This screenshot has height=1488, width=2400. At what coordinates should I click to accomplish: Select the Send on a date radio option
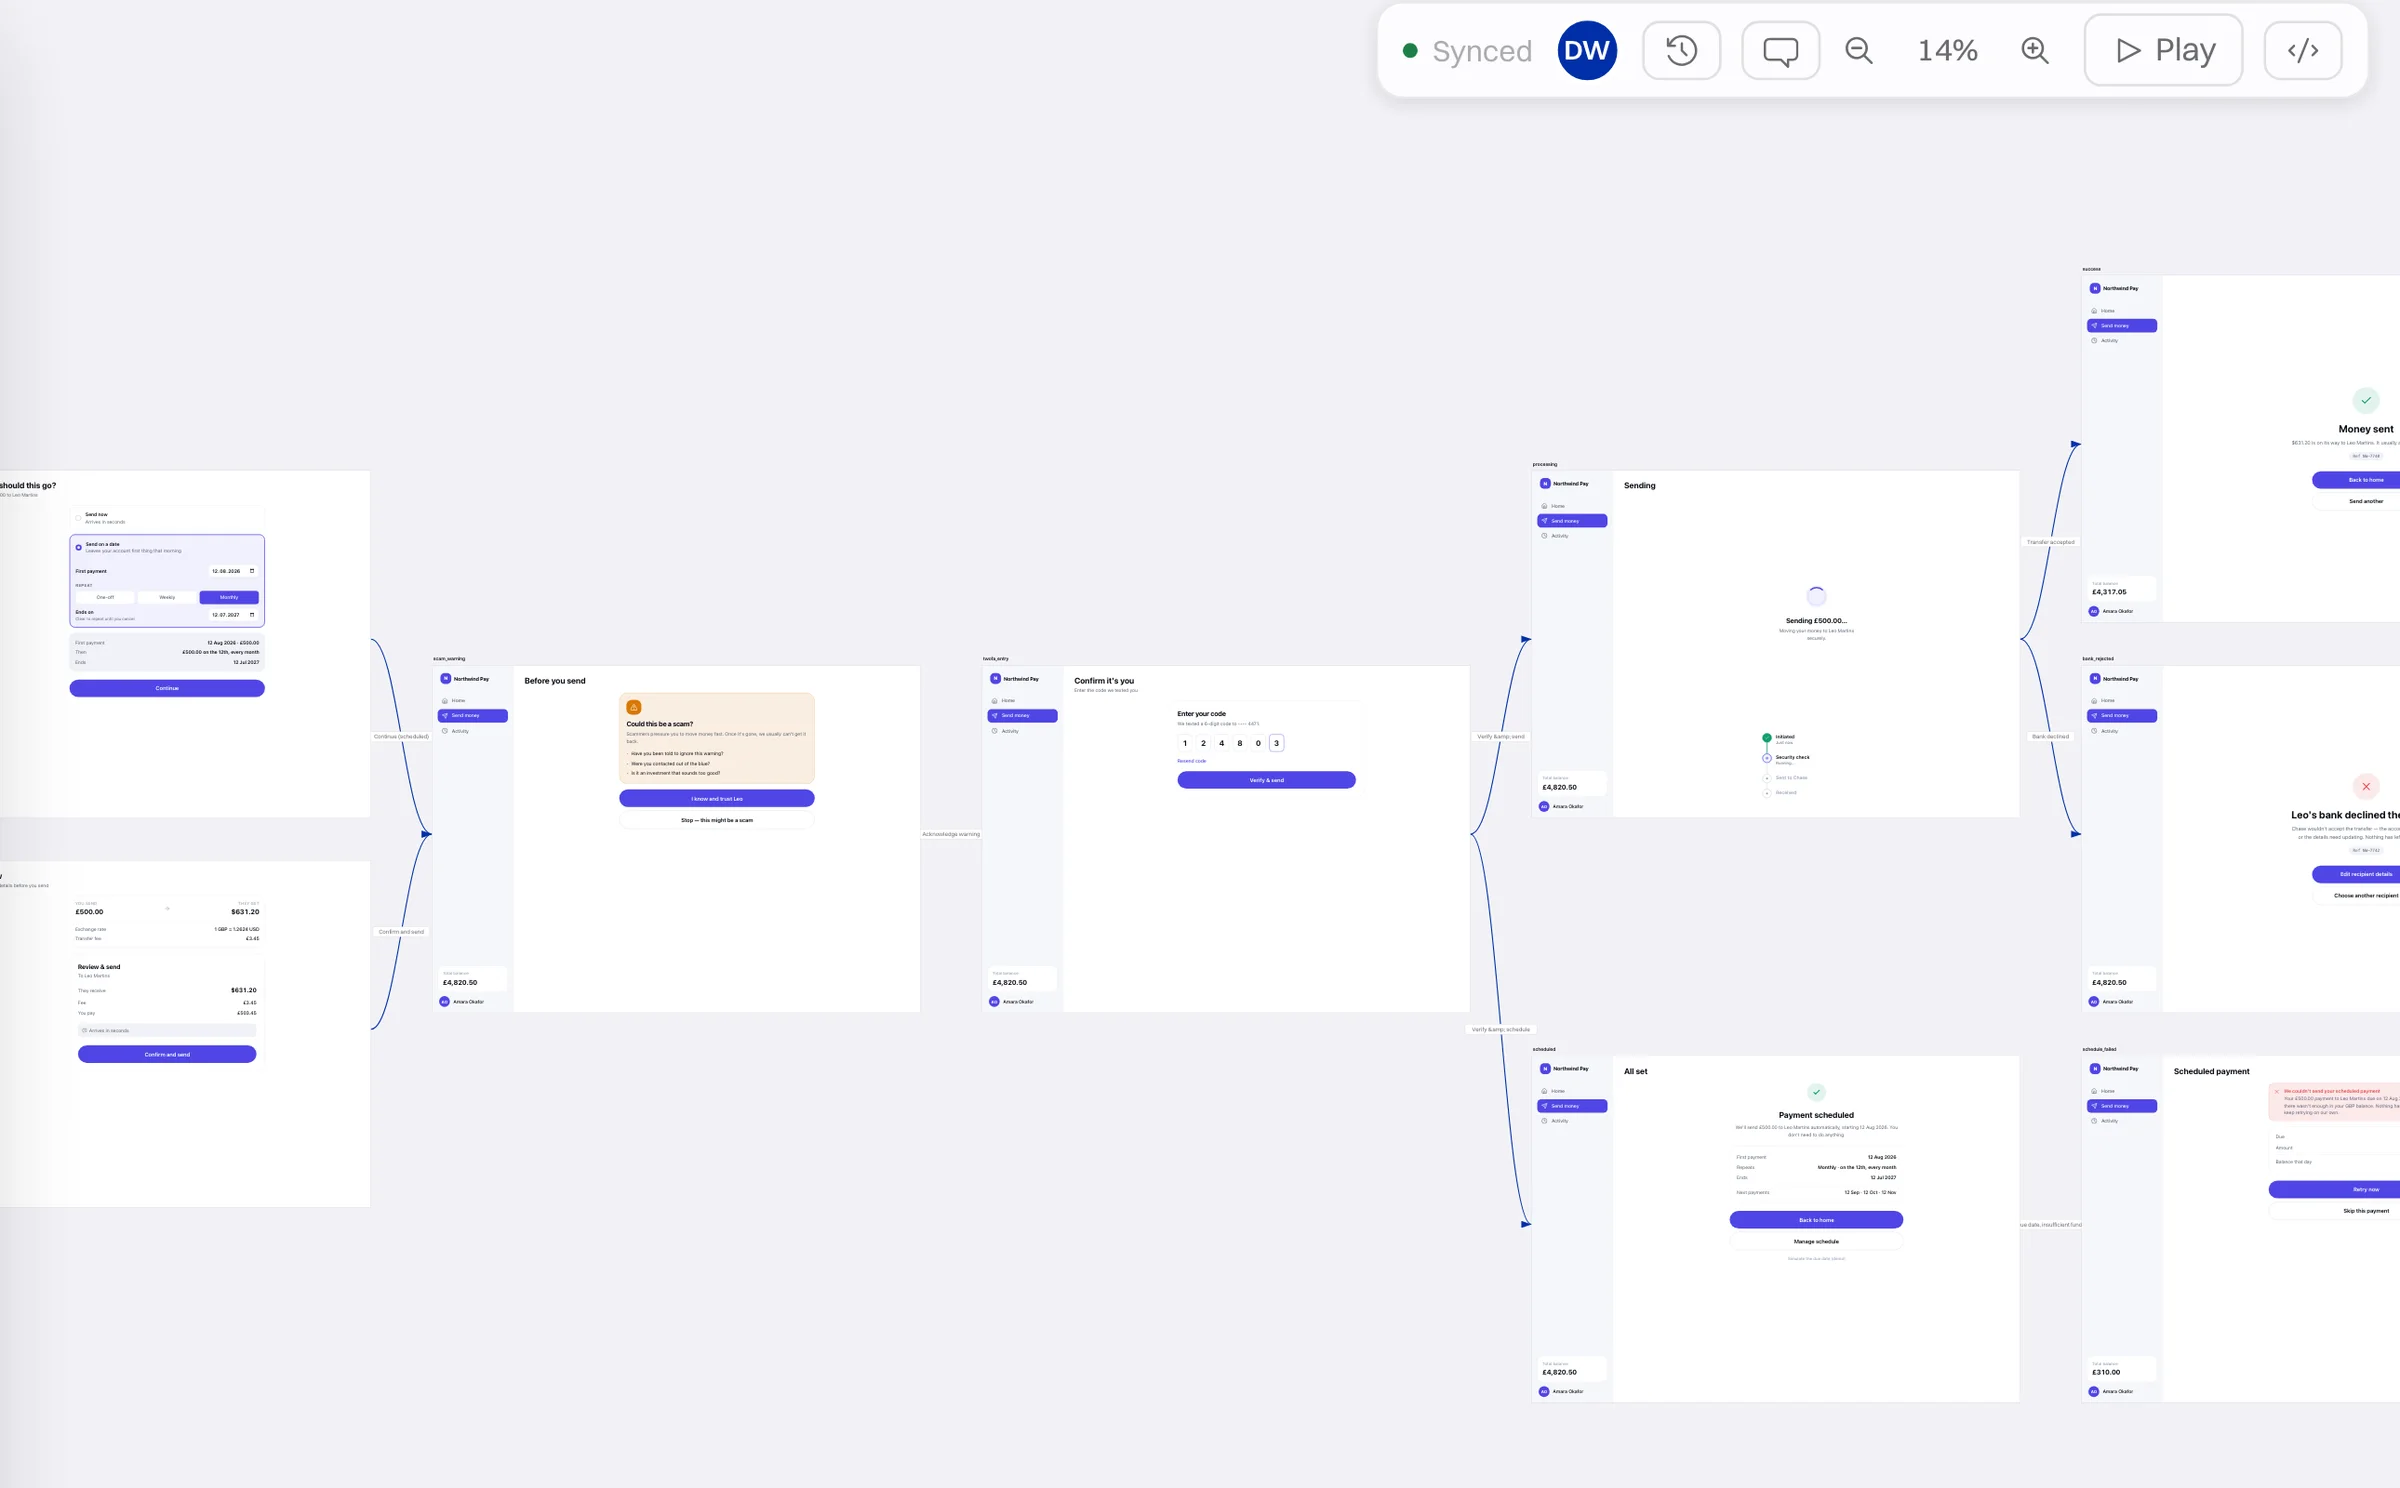78,547
